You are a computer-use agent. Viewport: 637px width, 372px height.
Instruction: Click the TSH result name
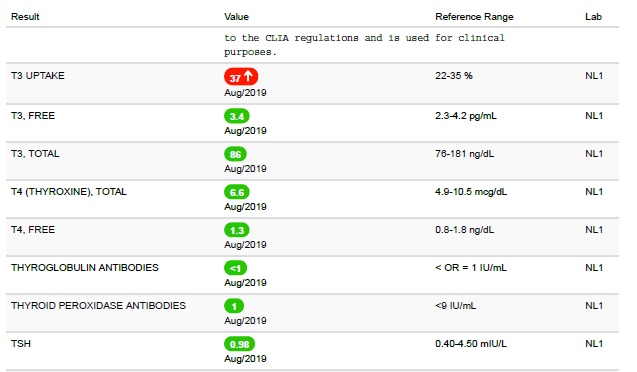[21, 344]
